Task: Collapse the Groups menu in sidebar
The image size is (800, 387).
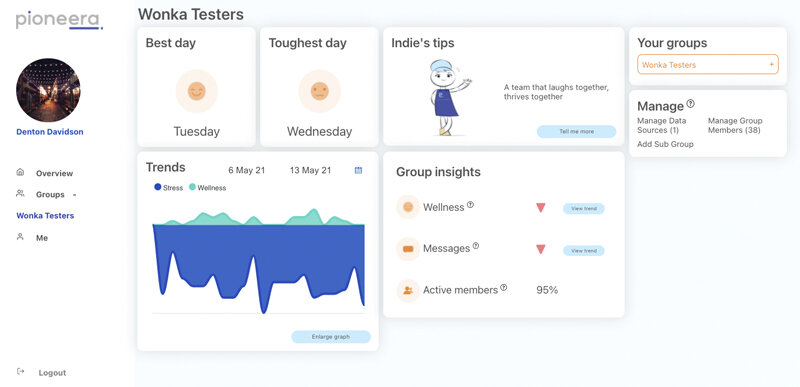Action: click(74, 195)
